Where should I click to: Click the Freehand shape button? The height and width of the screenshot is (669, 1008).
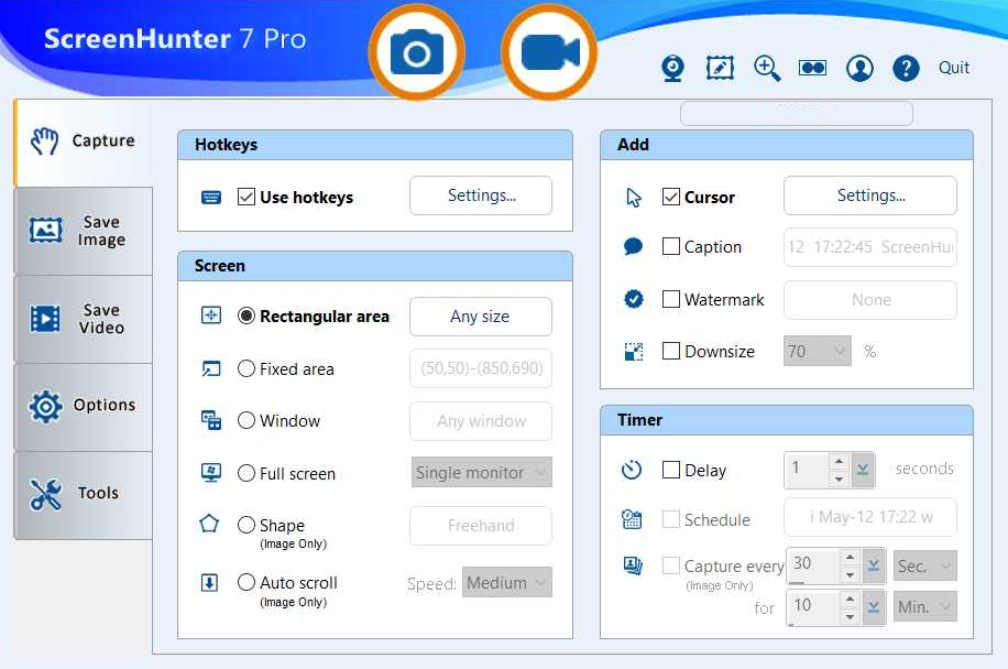[481, 526]
